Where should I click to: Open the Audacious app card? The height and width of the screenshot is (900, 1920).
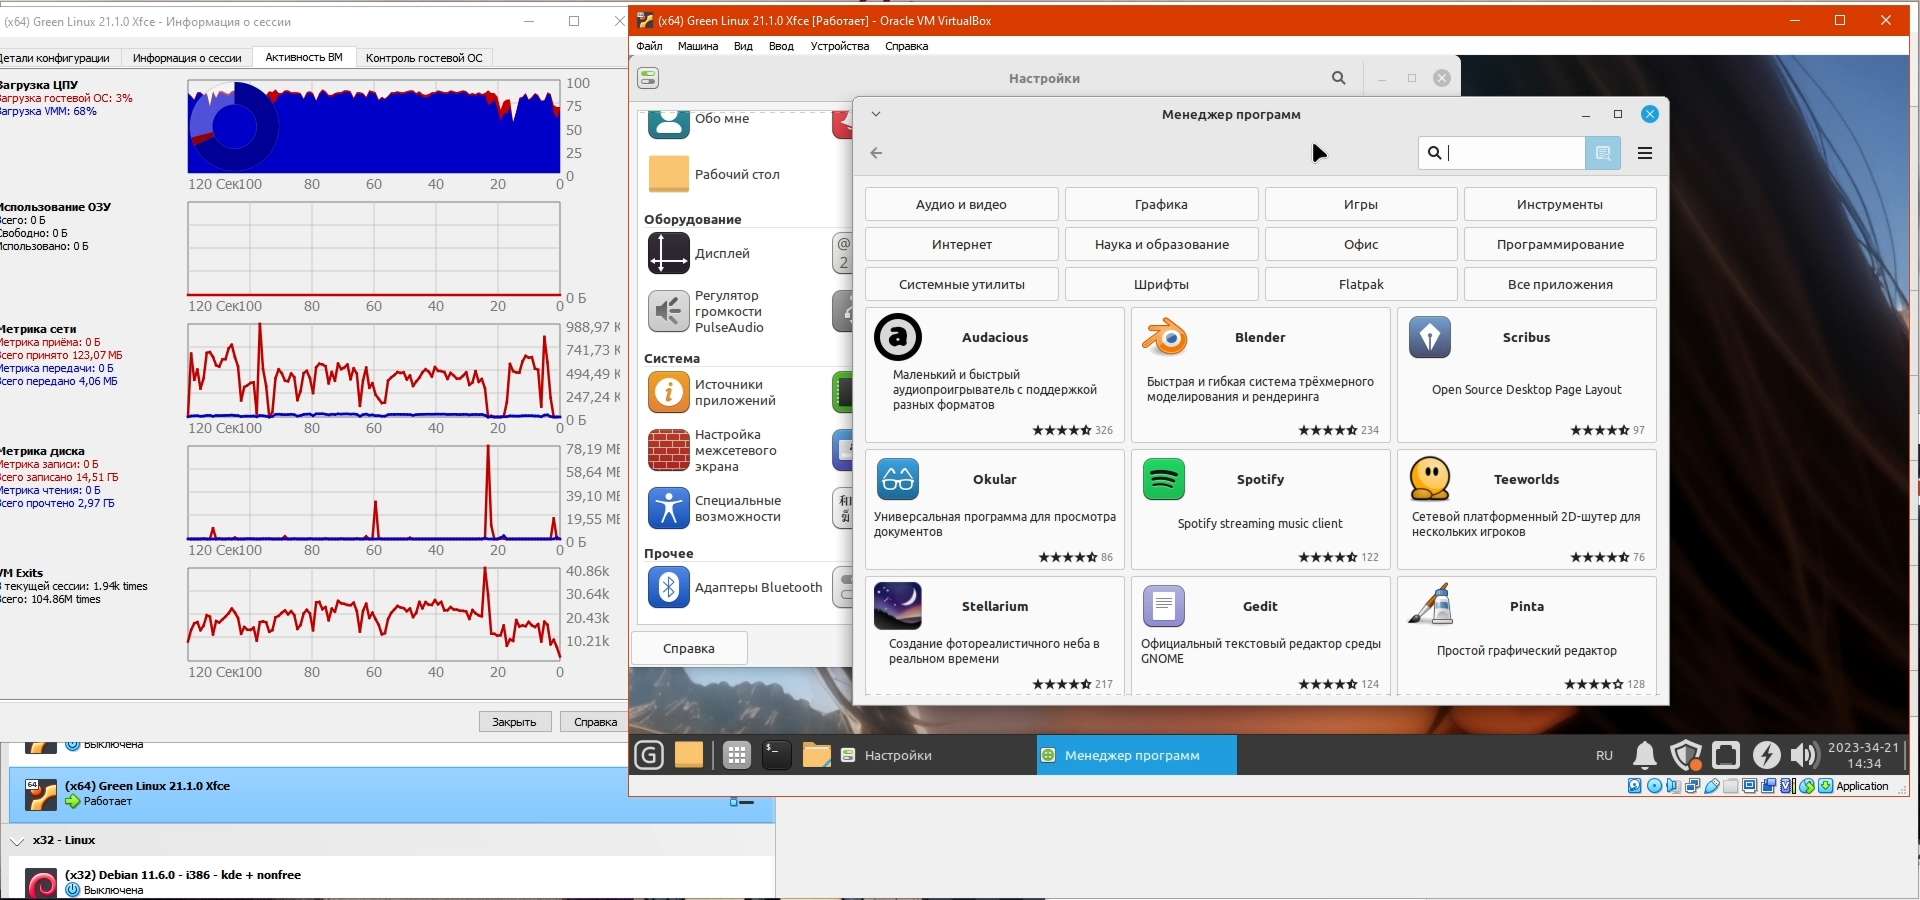[x=994, y=375]
